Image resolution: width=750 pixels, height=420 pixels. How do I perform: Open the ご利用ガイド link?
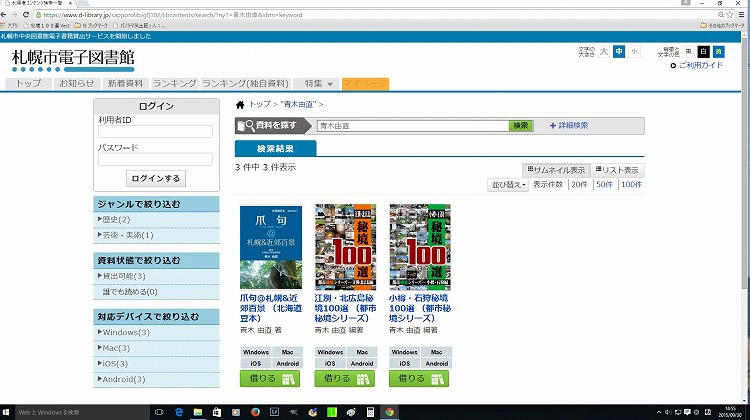697,66
